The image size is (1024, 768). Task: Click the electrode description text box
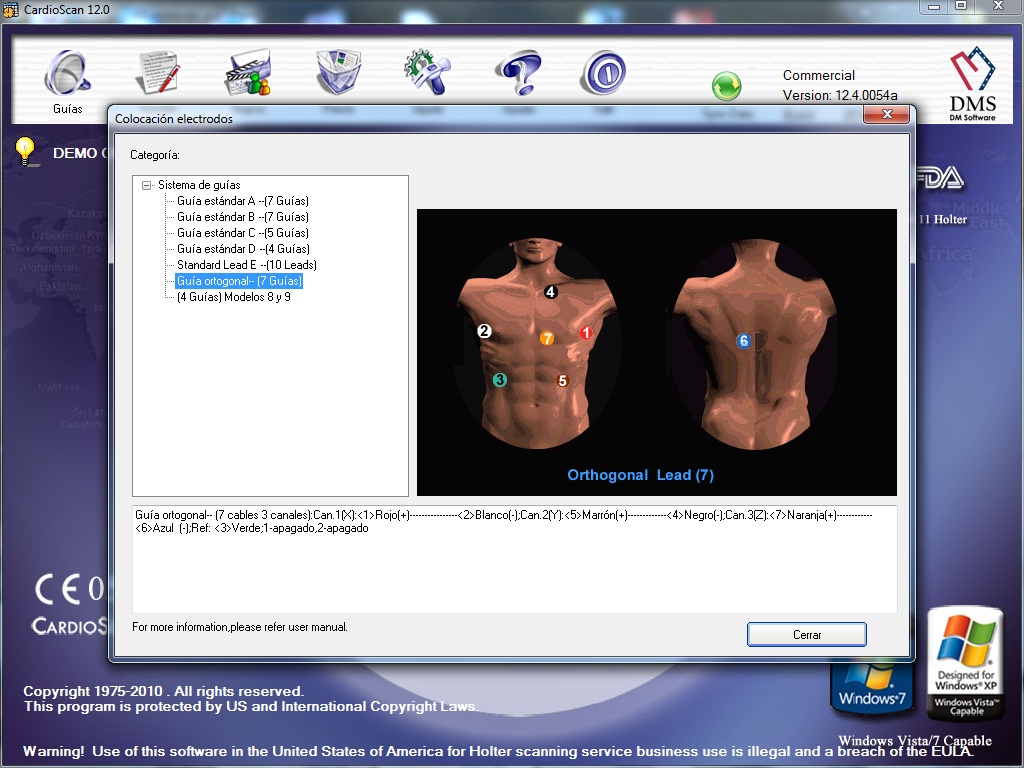pos(515,559)
